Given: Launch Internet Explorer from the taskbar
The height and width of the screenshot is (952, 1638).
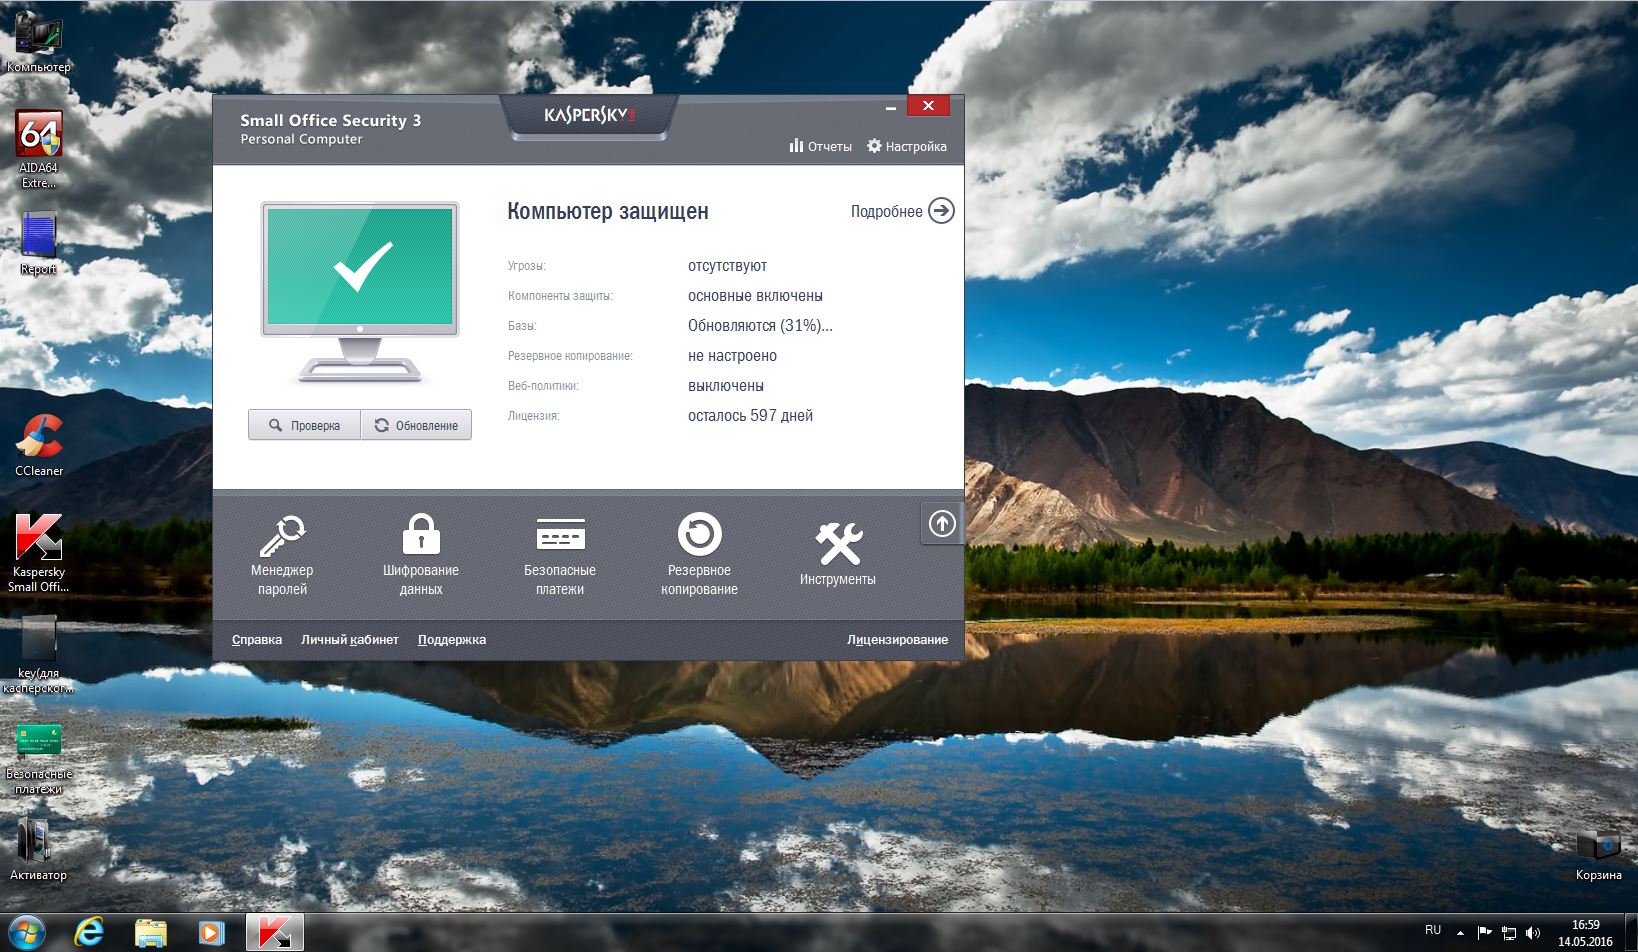Looking at the screenshot, I should coord(90,932).
